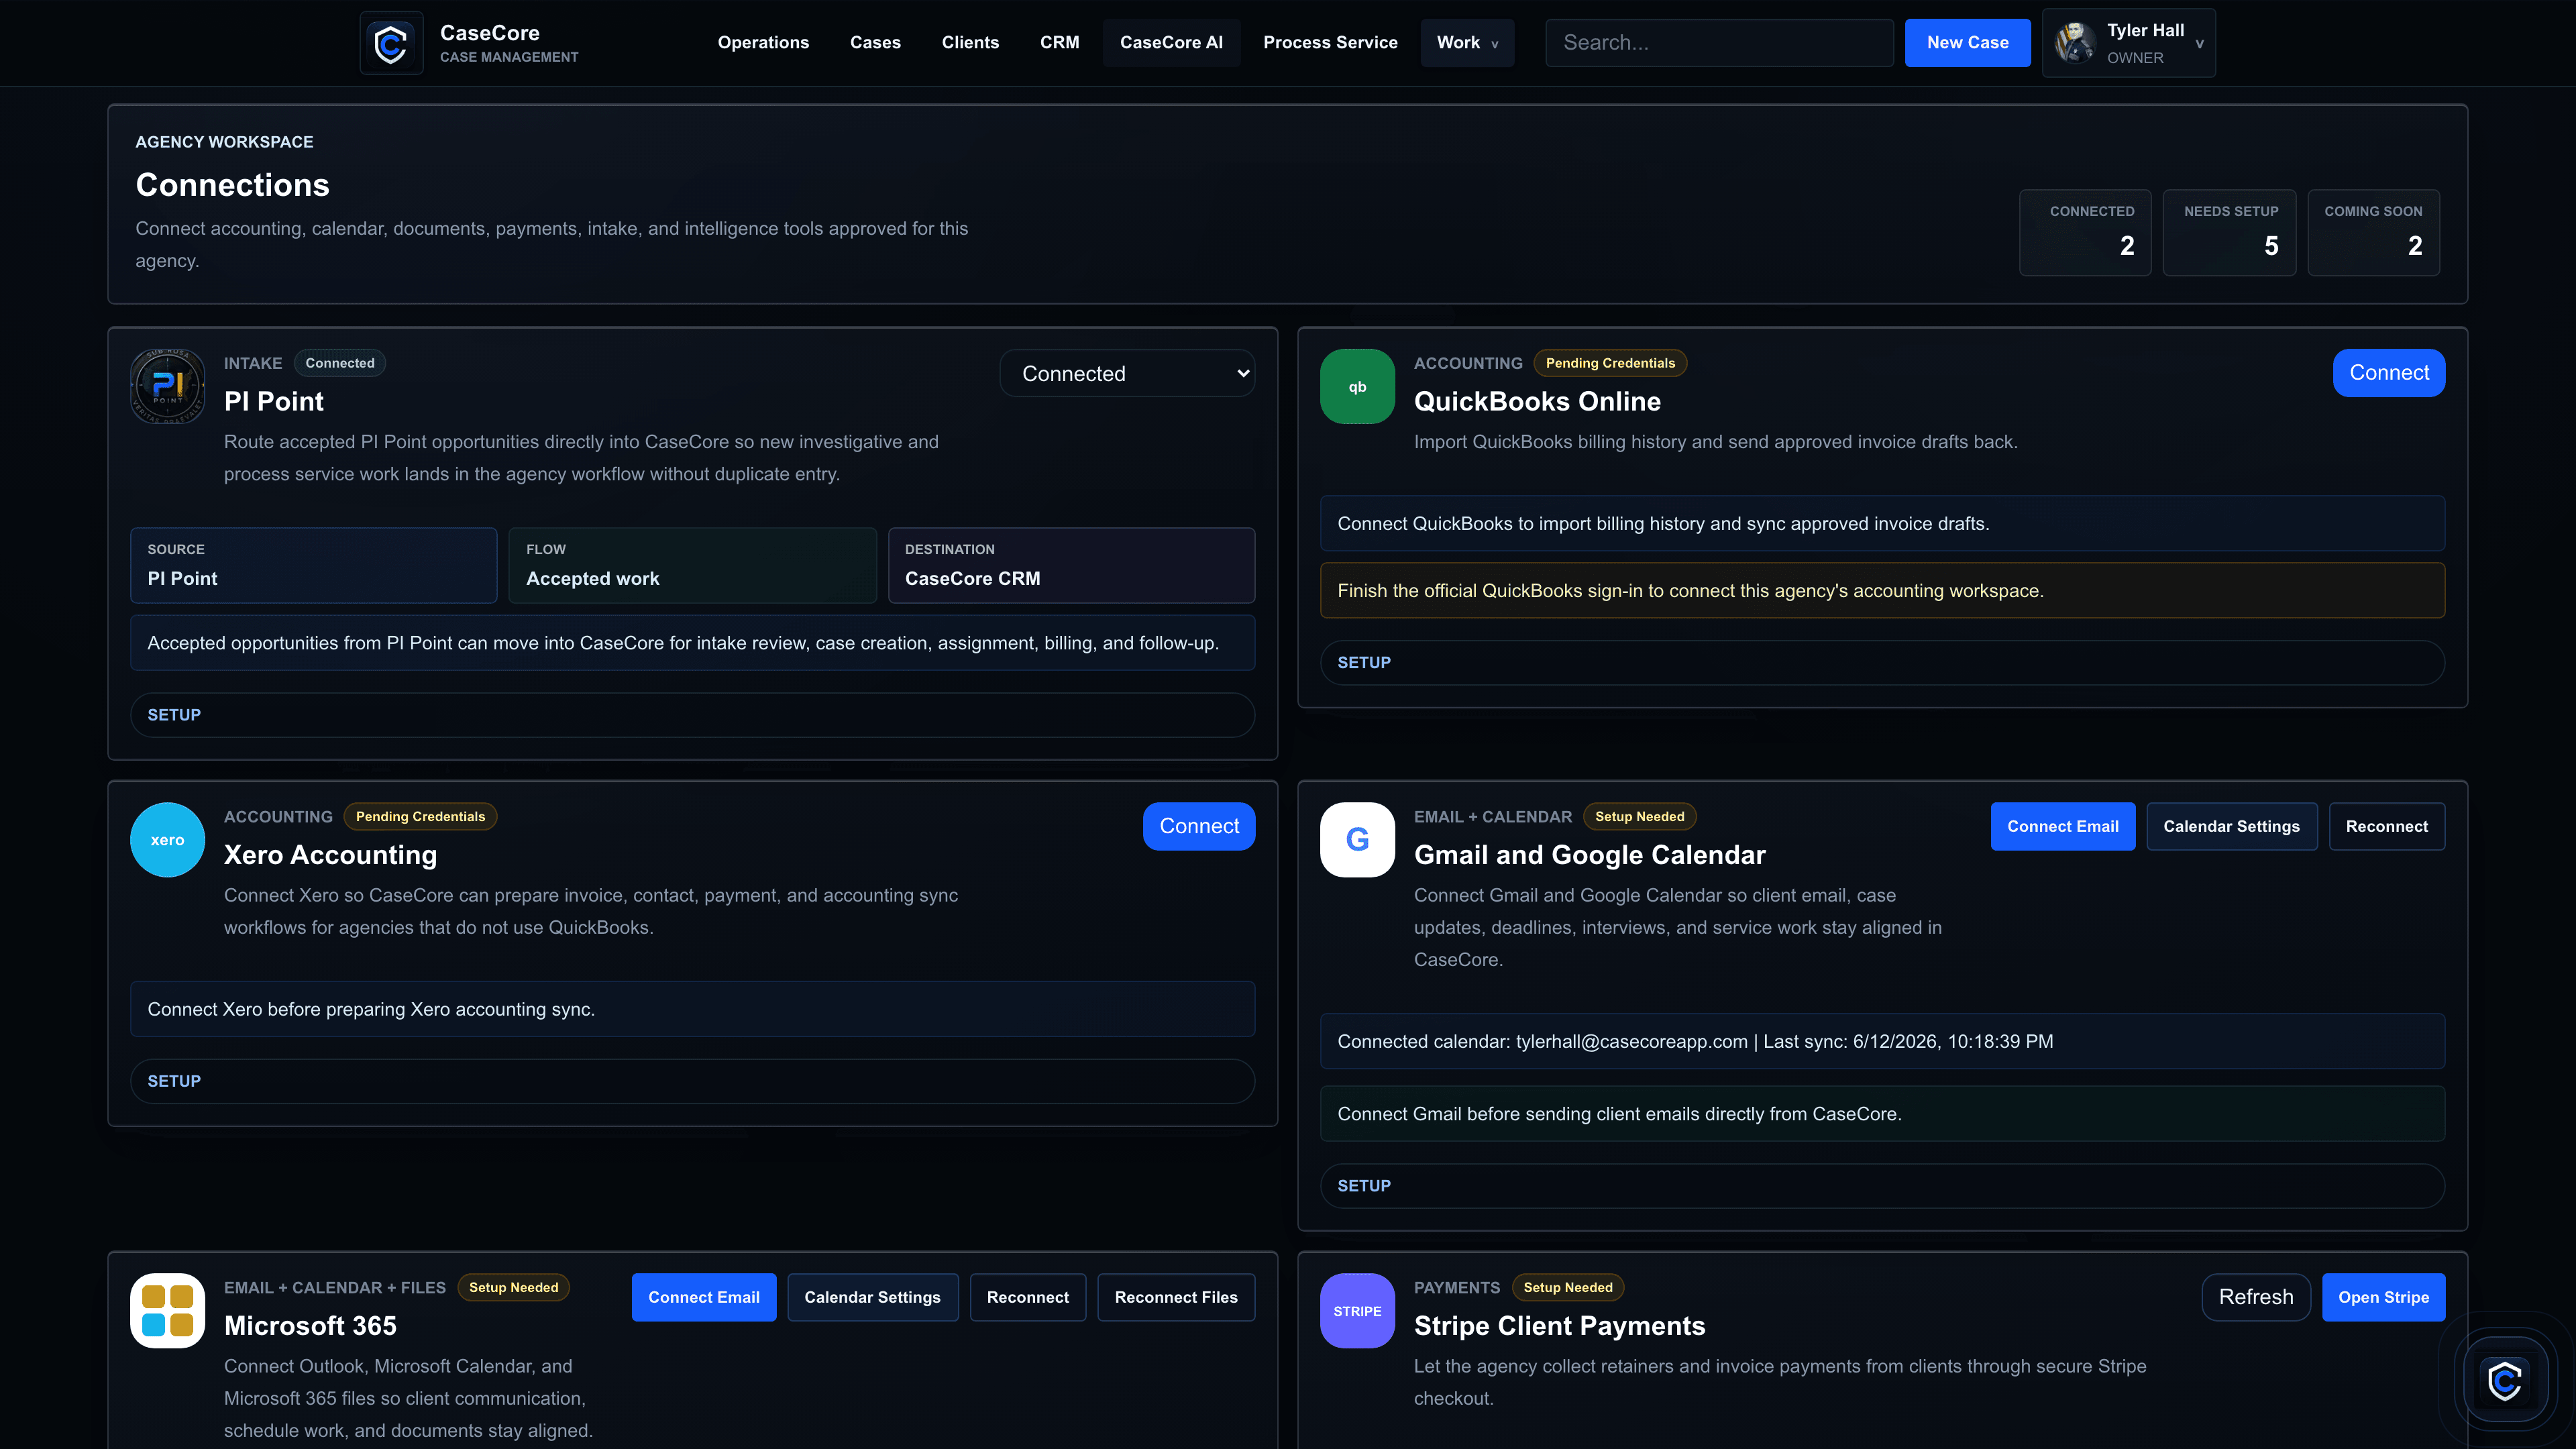Click the PI Point card title
This screenshot has width=2576, height=1449.
[x=273, y=402]
